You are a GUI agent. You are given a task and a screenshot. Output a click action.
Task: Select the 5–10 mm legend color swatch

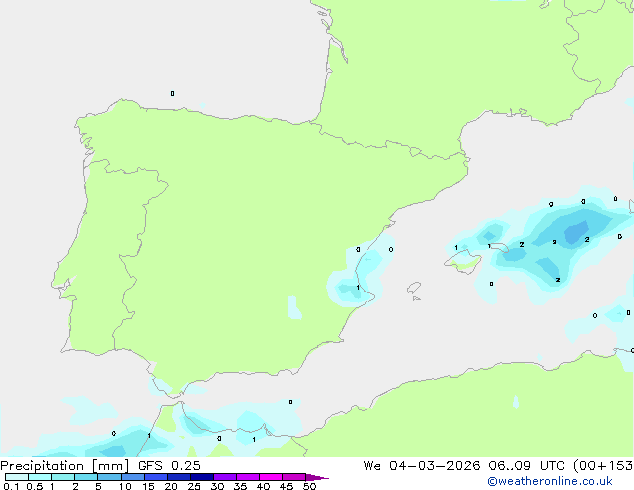point(109,477)
